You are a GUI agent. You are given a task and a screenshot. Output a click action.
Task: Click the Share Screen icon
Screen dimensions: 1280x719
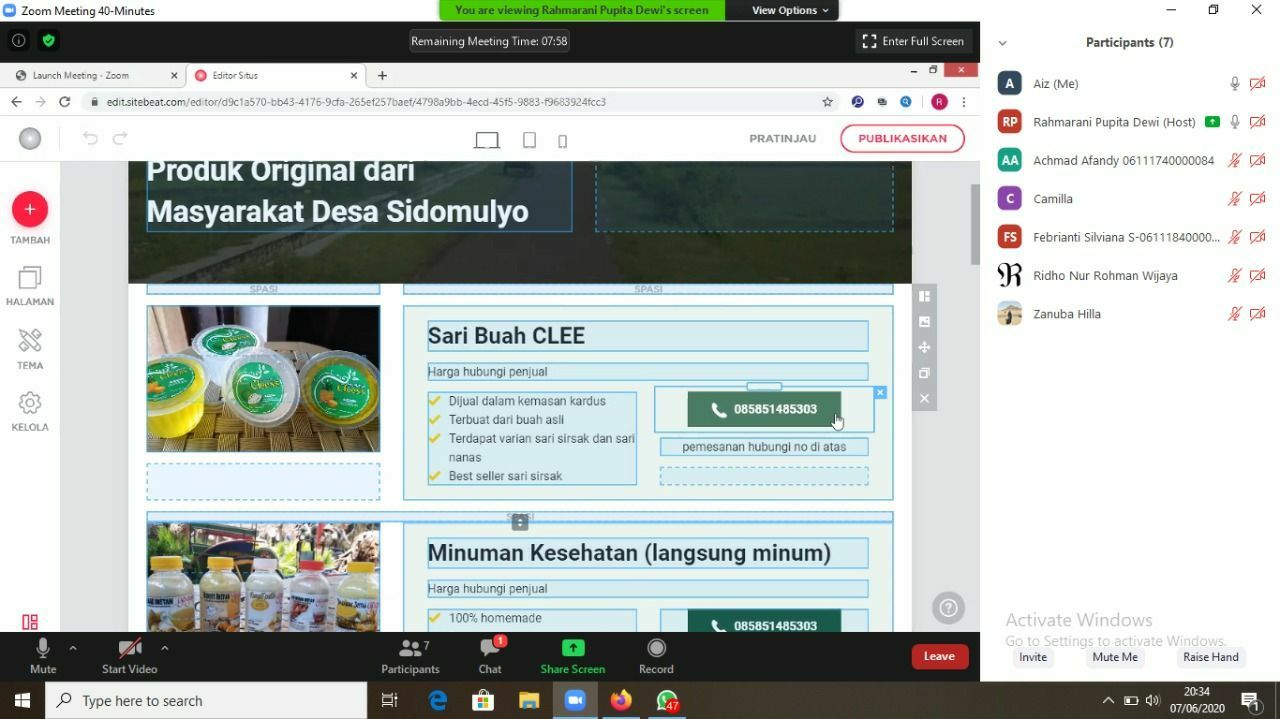572,648
